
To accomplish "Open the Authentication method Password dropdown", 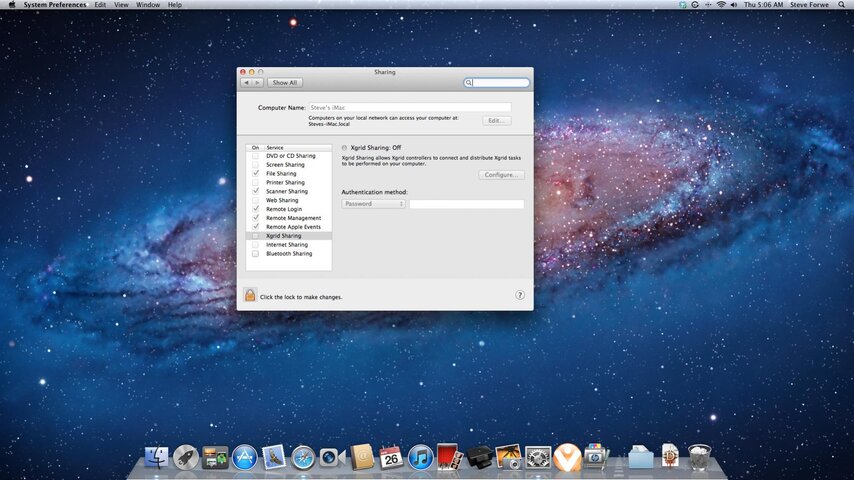I will (373, 204).
